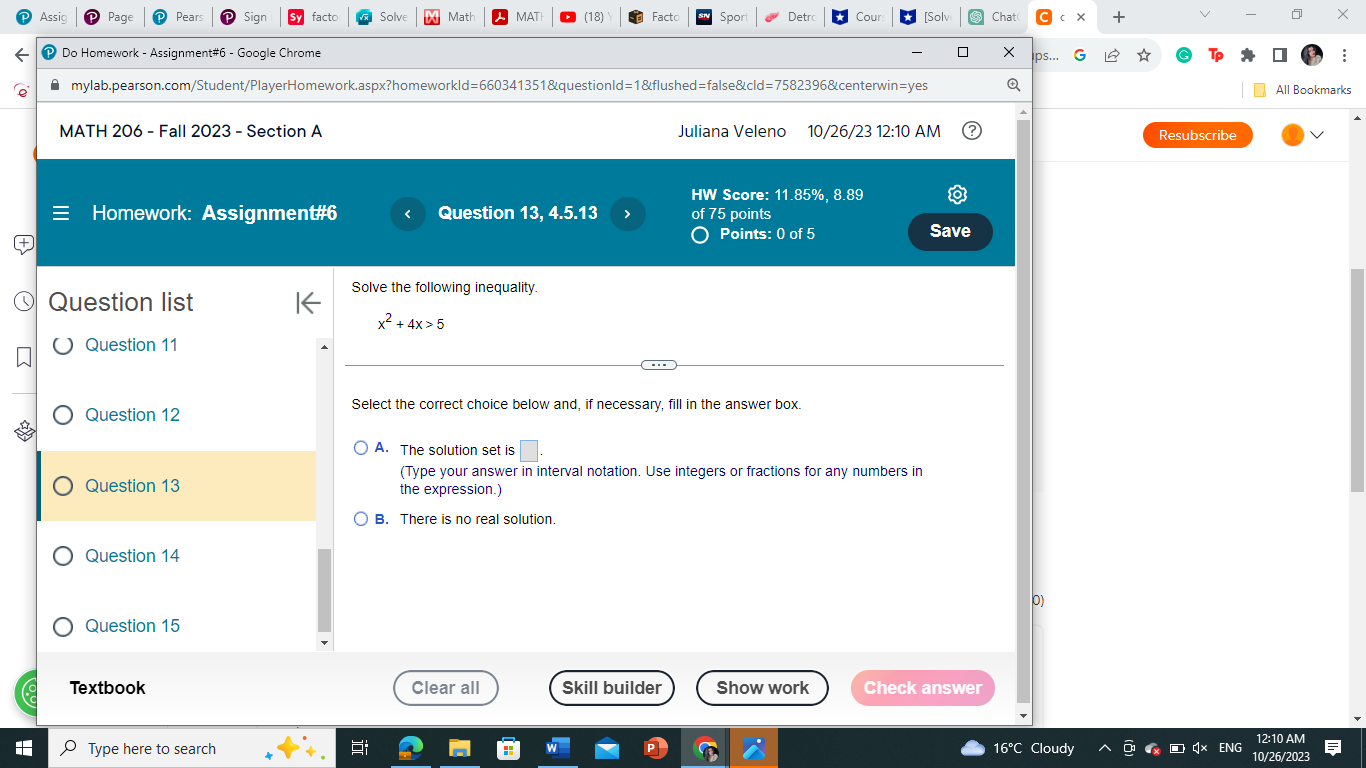Switch to the 'Chat' tab
The image size is (1366, 768).
coord(994,17)
